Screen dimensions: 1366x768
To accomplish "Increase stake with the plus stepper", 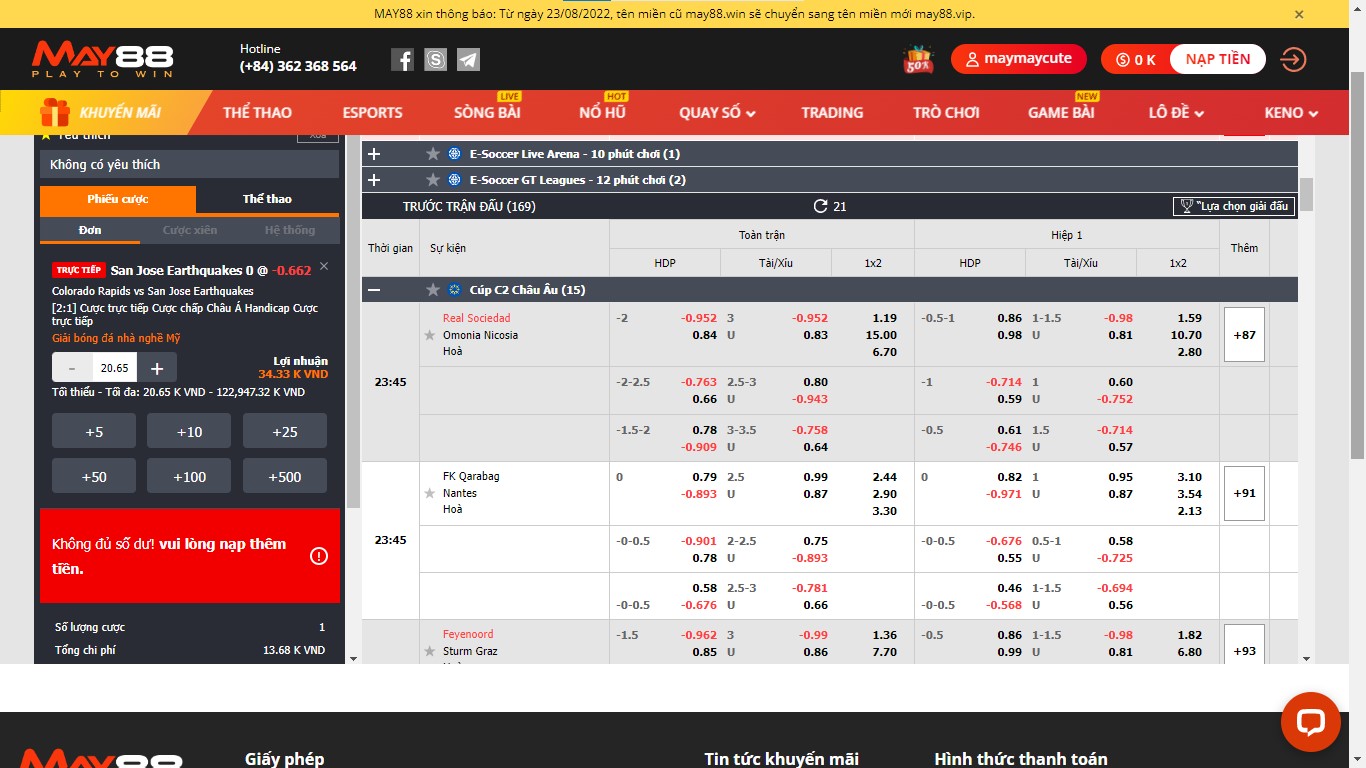I will 157,368.
